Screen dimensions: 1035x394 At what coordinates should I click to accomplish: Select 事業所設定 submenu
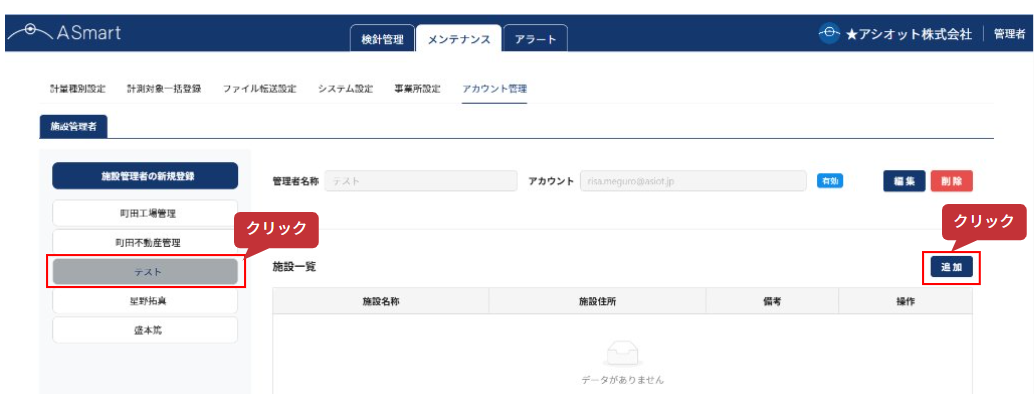pyautogui.click(x=417, y=89)
